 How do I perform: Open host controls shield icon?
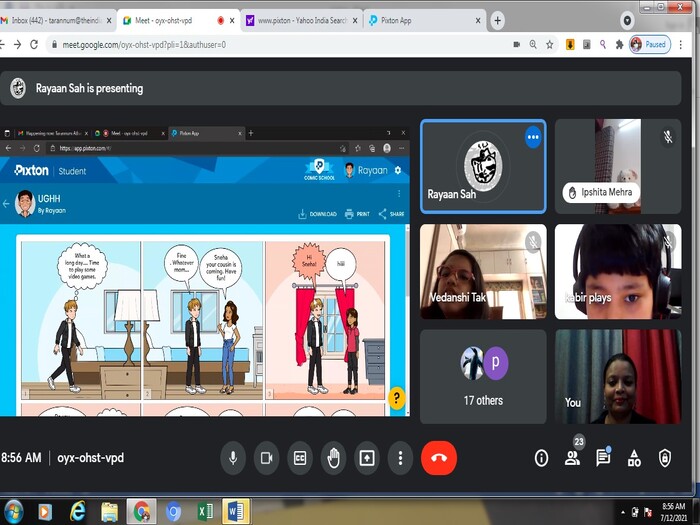665,458
